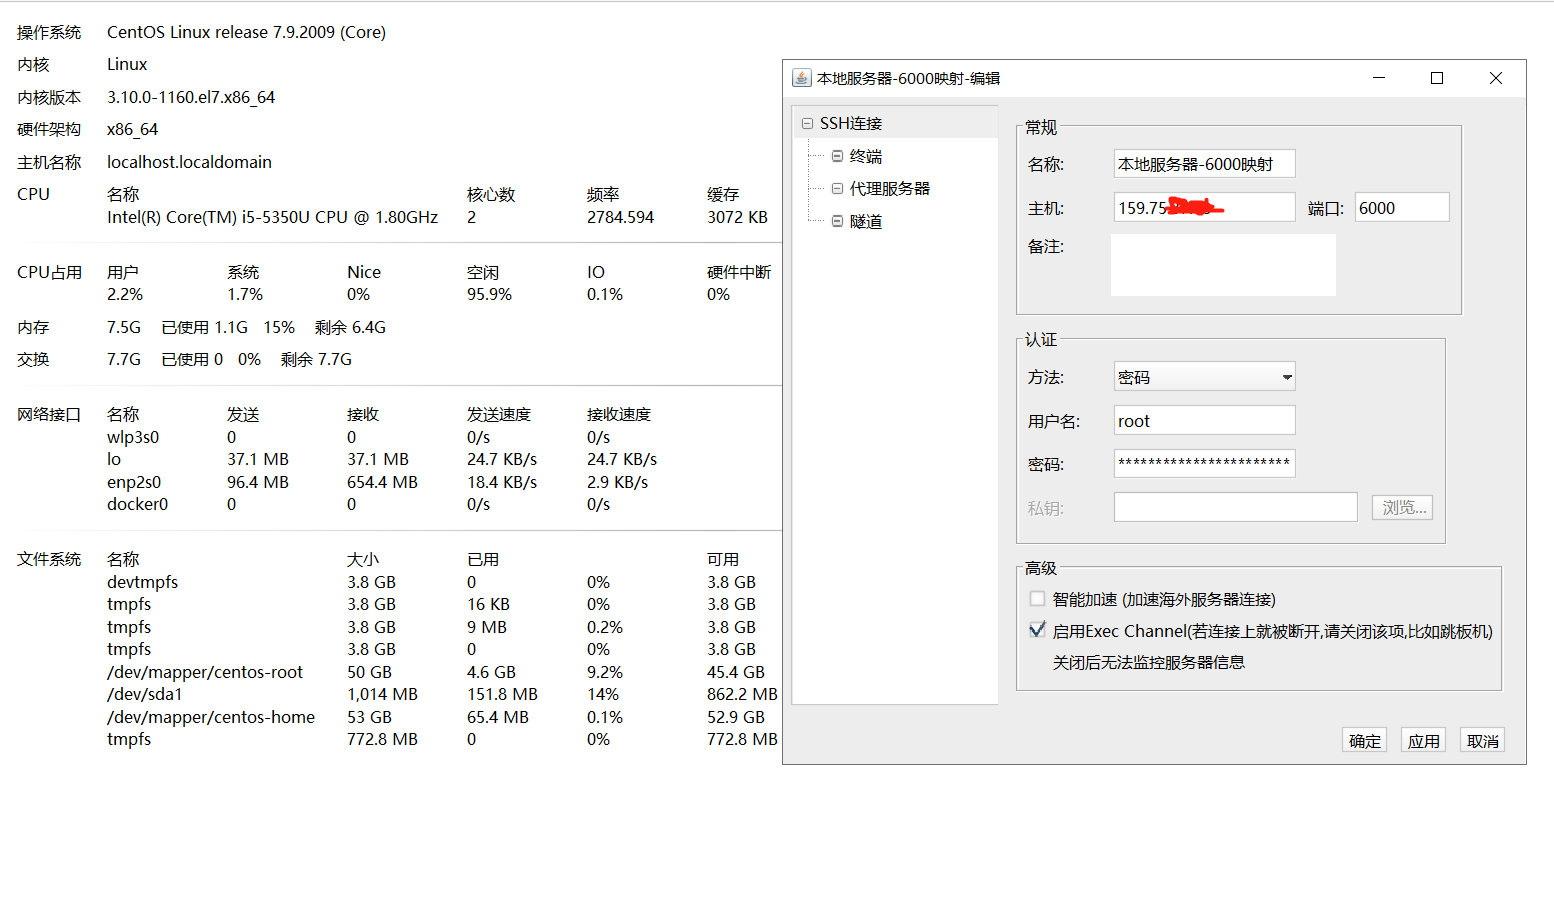This screenshot has height=899, width=1554.
Task: Click the filesystem name 'devtmpfs'
Action: pos(142,582)
